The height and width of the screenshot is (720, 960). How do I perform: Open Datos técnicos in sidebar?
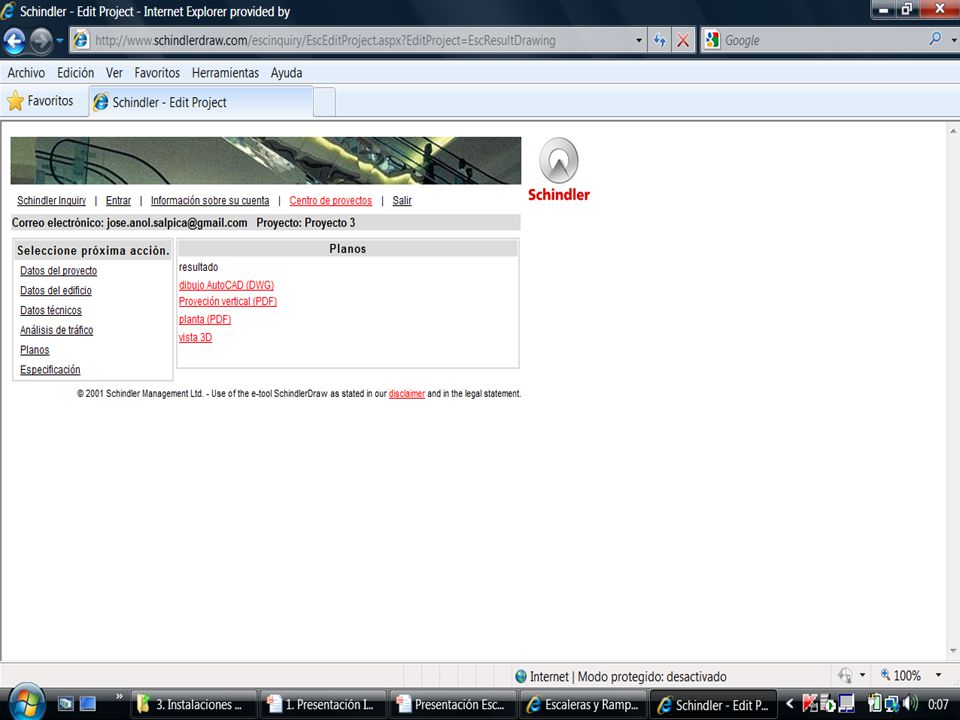[51, 310]
